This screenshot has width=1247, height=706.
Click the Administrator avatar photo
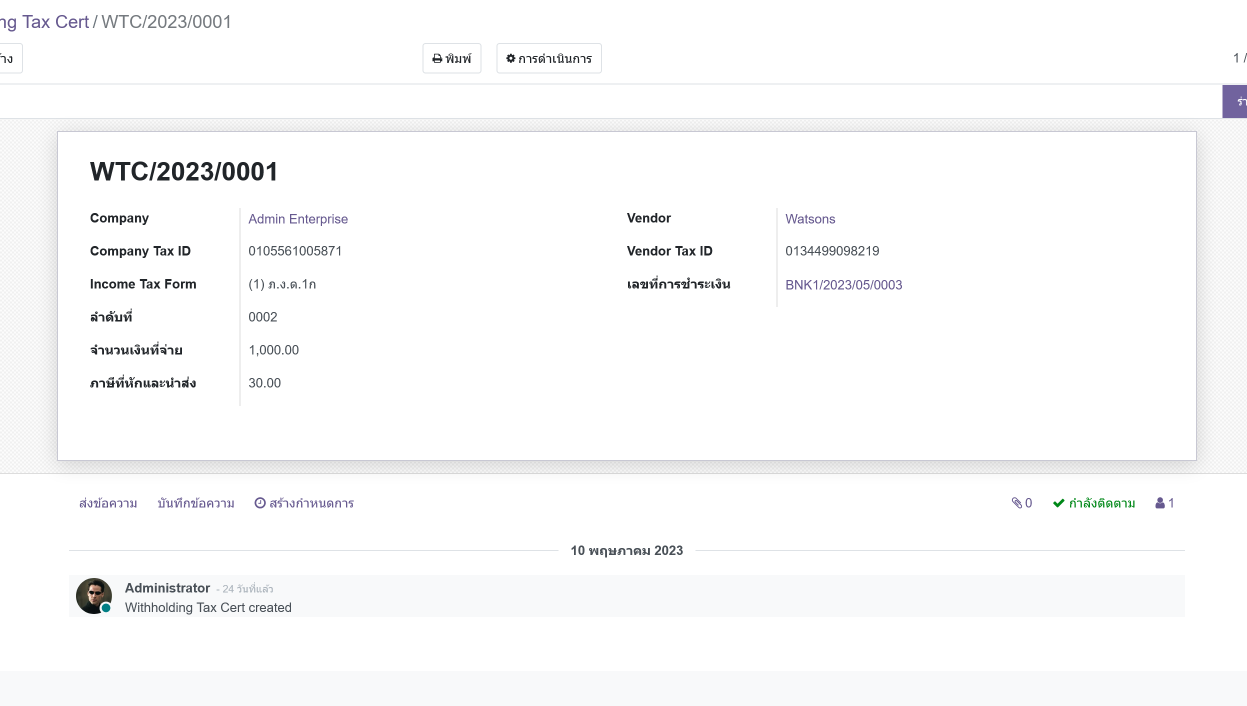tap(94, 596)
